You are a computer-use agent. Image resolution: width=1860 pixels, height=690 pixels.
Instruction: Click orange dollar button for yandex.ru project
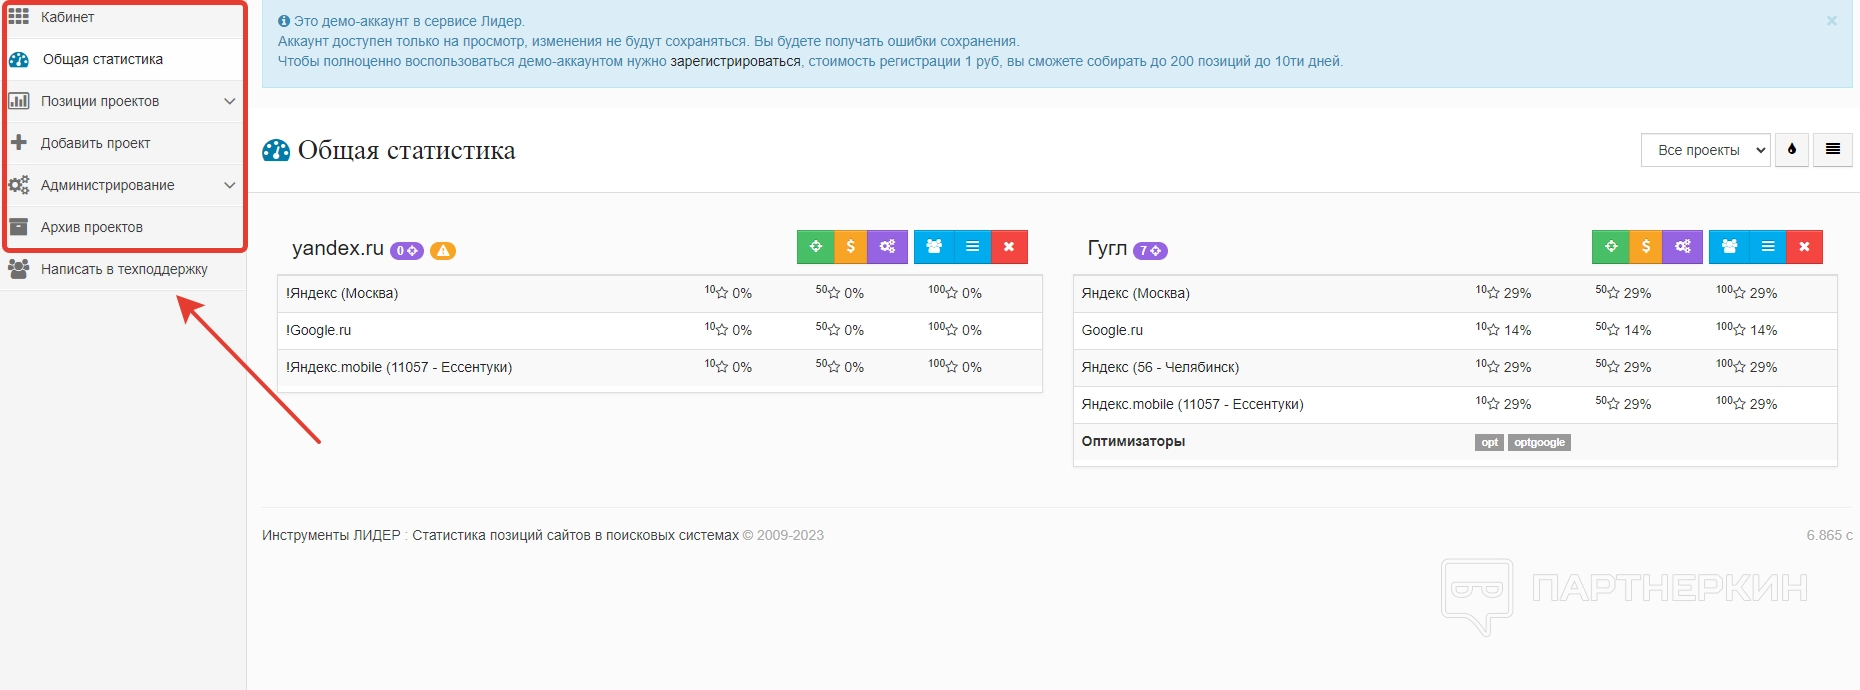(x=850, y=247)
